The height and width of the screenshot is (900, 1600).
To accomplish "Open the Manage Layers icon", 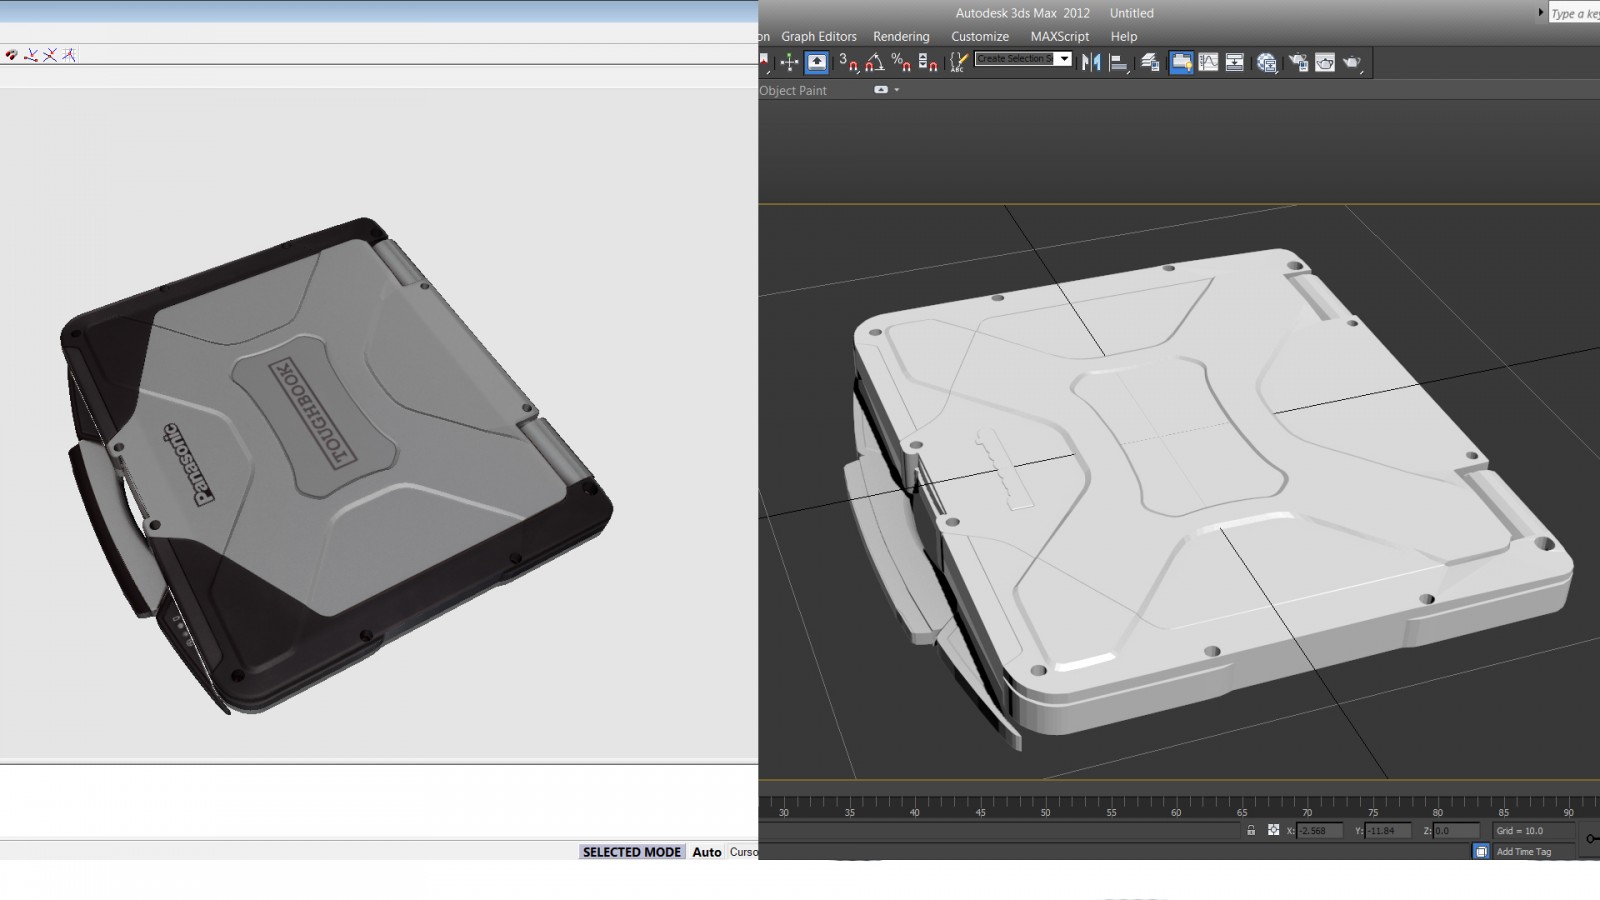I will (x=1150, y=62).
